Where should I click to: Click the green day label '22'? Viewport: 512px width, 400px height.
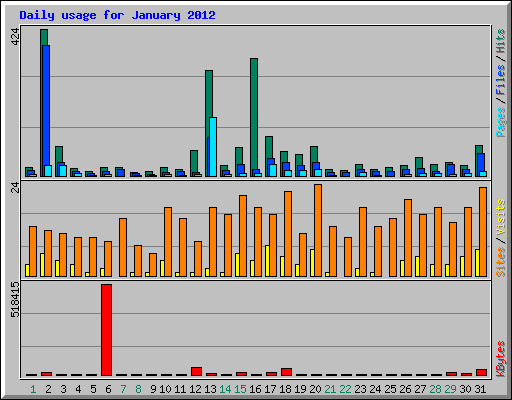tap(345, 389)
